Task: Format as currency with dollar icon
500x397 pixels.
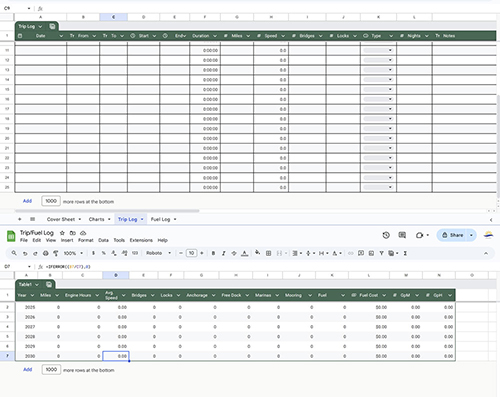Action: (93, 253)
